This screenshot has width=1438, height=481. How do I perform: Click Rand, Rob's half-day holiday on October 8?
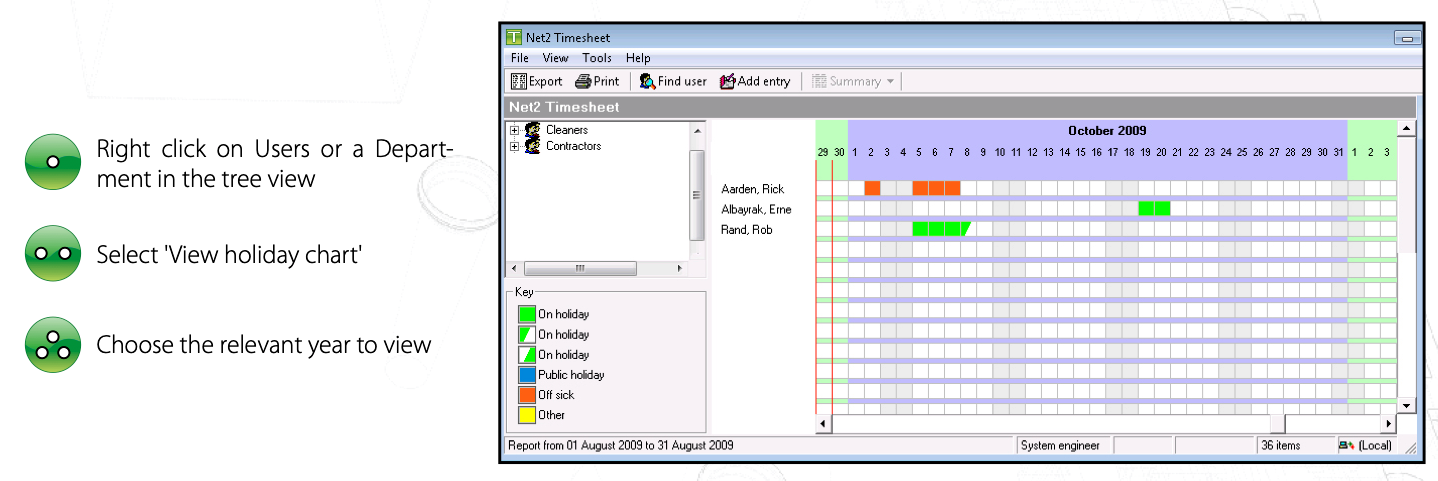point(967,229)
